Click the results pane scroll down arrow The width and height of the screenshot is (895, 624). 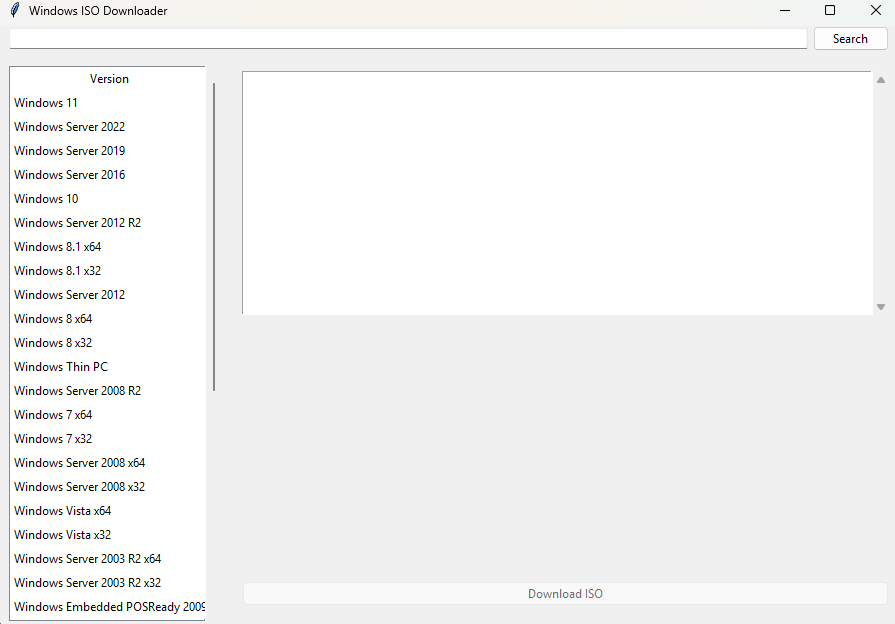(881, 307)
